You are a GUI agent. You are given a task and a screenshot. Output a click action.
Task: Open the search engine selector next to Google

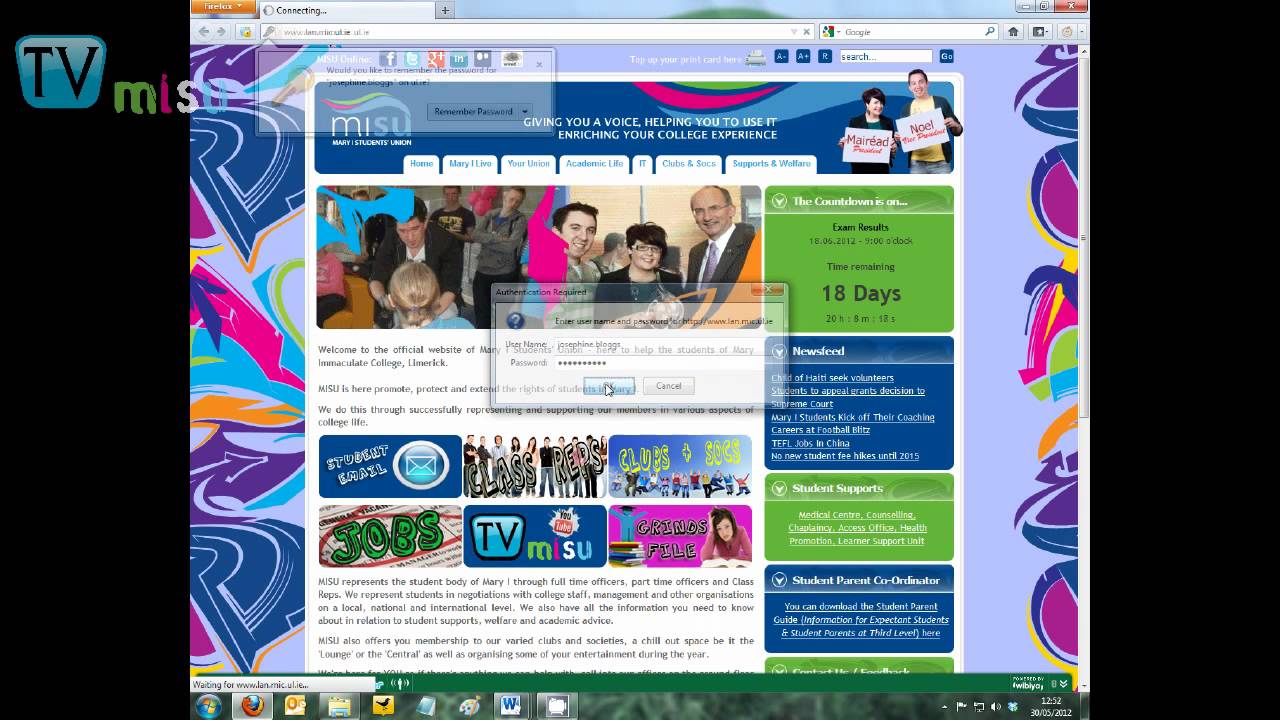click(x=831, y=32)
